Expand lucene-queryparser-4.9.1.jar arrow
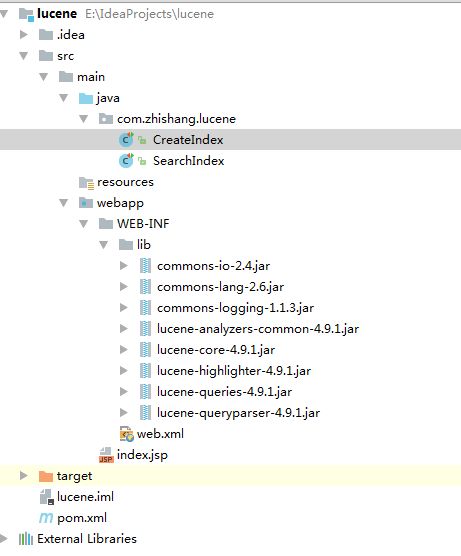Image resolution: width=461 pixels, height=556 pixels. pyautogui.click(x=124, y=412)
